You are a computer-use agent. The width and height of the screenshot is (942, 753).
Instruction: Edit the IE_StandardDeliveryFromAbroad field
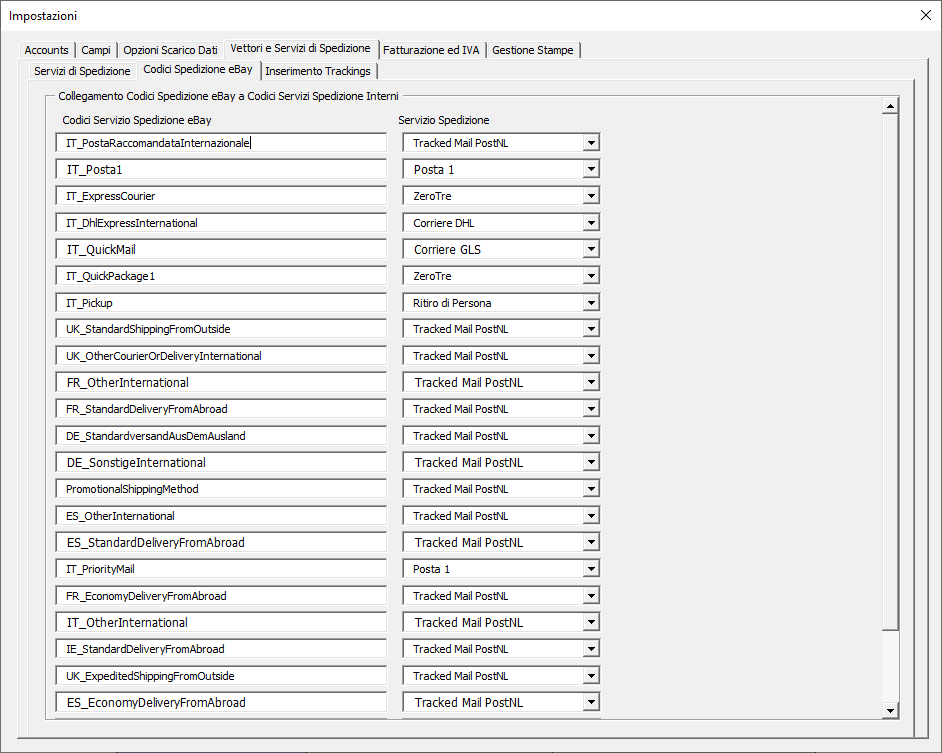pyautogui.click(x=221, y=649)
